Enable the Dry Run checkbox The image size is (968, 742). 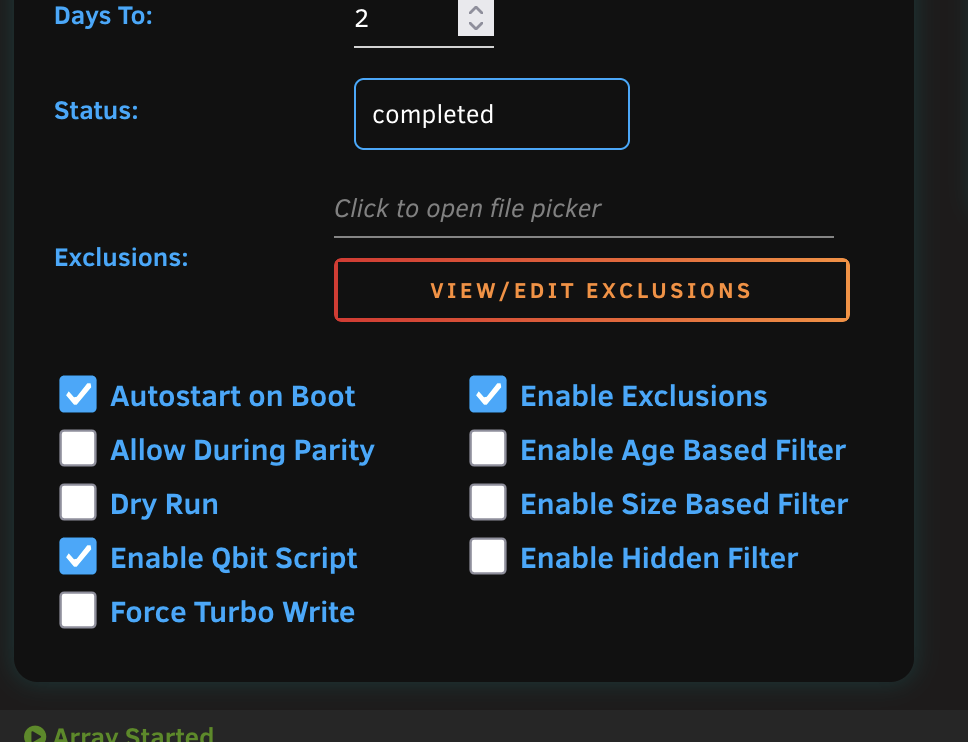click(78, 502)
